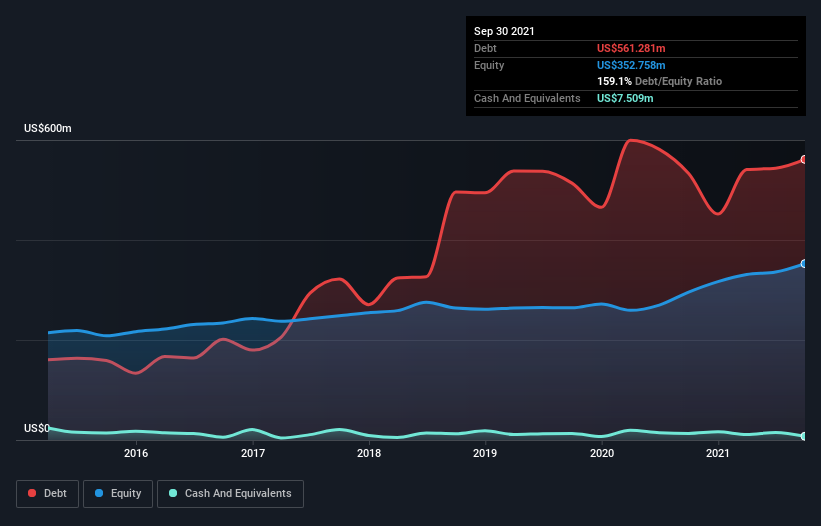Viewport: 821px width, 526px height.
Task: Select the Debt endpoint marker on red line
Action: coord(804,160)
